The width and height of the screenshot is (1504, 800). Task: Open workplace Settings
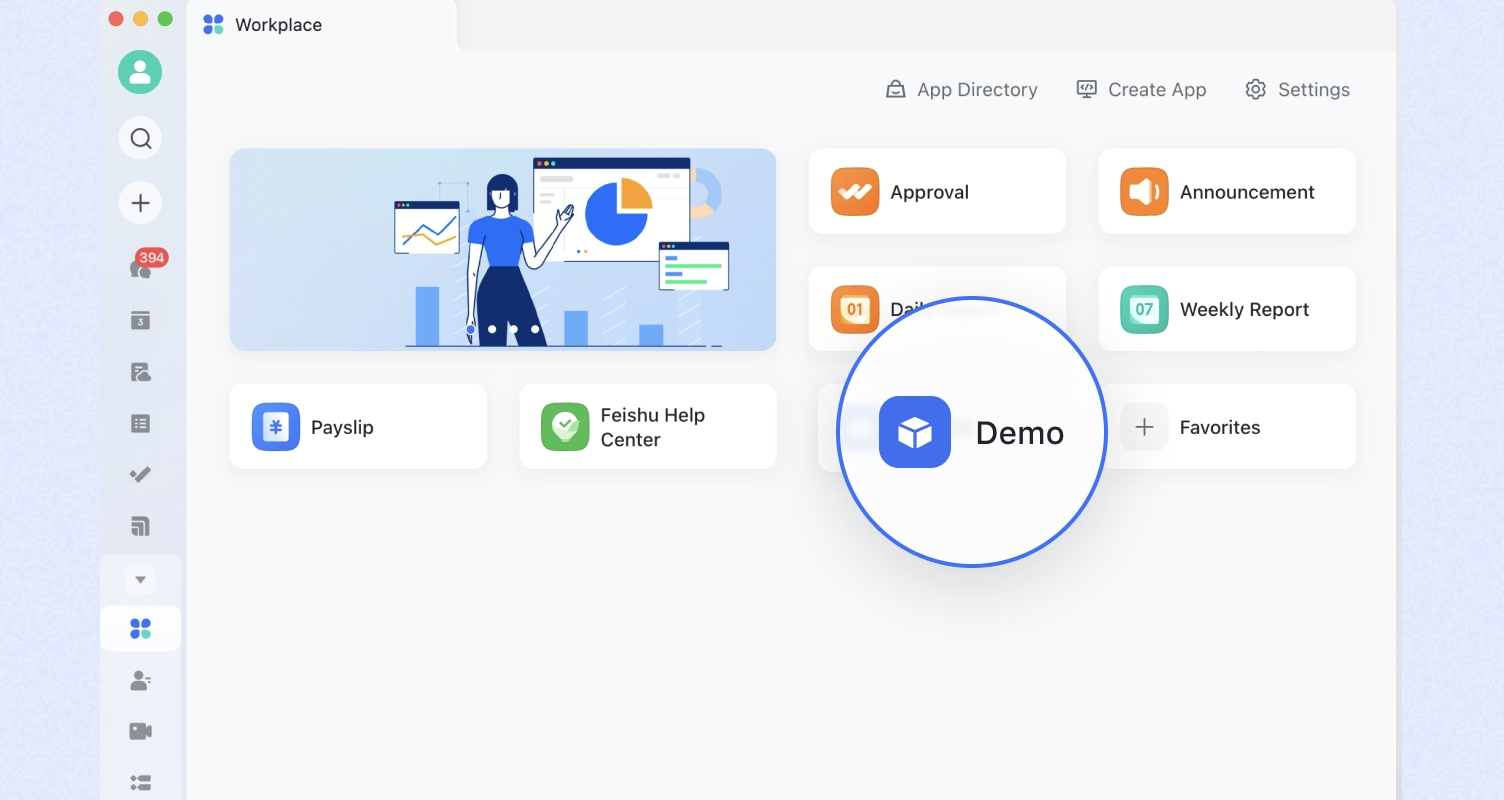coord(1297,90)
